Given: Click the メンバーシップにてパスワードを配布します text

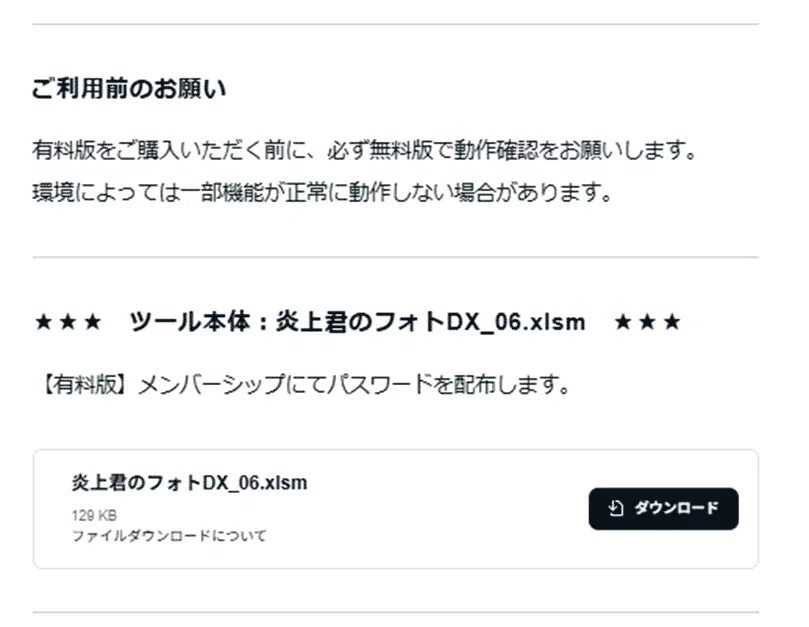Looking at the screenshot, I should (354, 384).
